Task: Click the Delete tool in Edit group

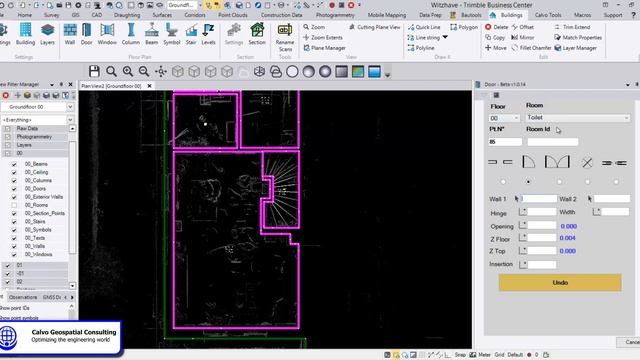Action: coord(496,27)
